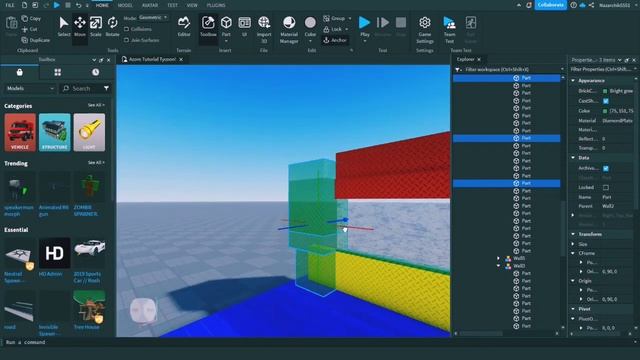Check the Locked property checkbox
The image size is (640, 360).
pyautogui.click(x=606, y=187)
